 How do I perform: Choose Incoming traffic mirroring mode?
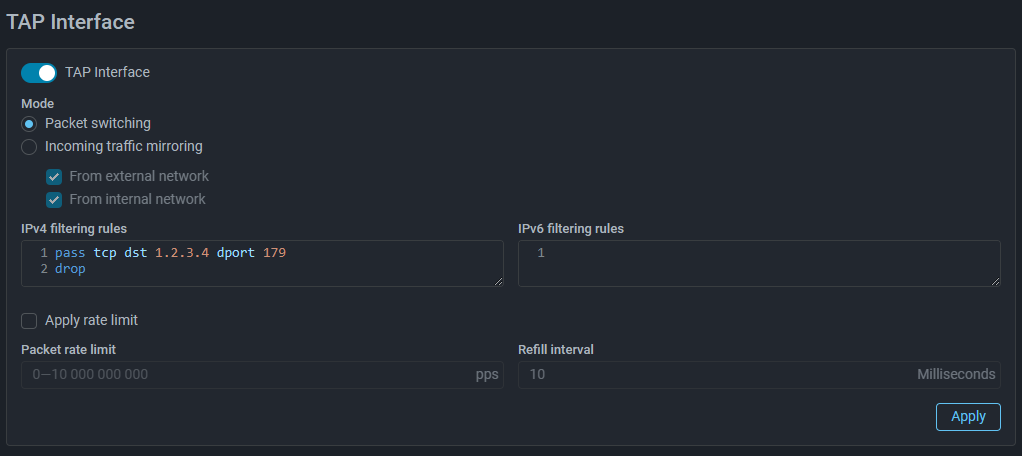click(29, 147)
